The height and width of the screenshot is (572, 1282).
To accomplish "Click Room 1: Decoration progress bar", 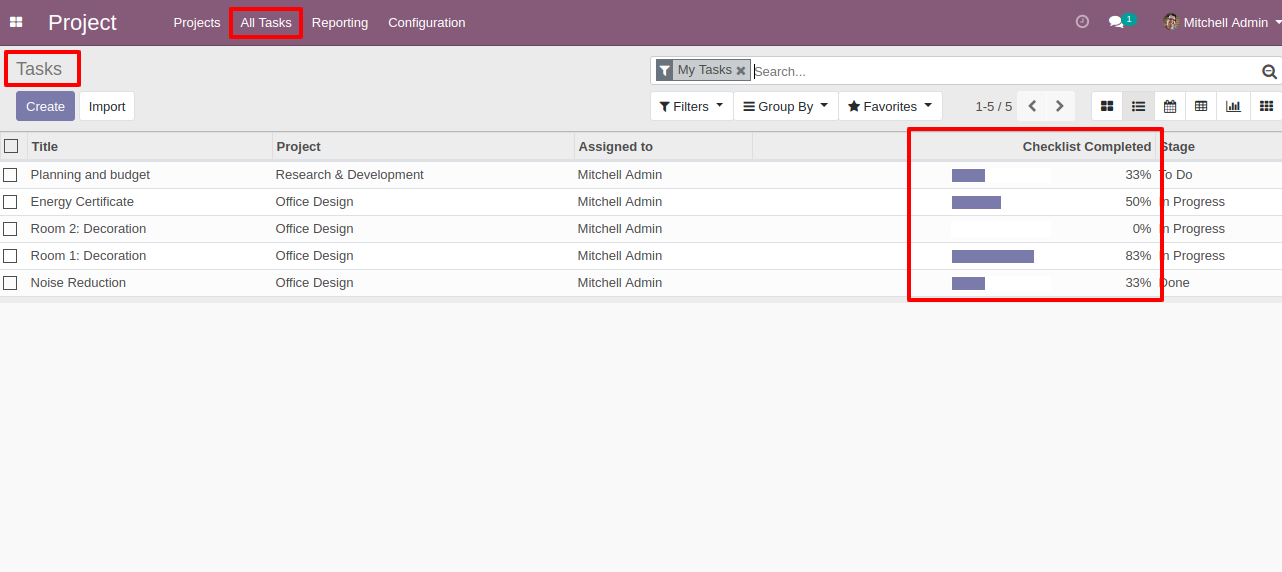I will [1001, 256].
